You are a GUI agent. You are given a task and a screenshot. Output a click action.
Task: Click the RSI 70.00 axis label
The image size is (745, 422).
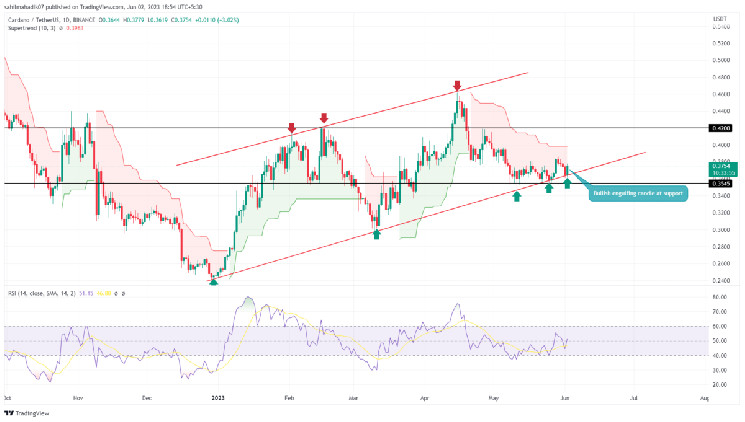720,312
